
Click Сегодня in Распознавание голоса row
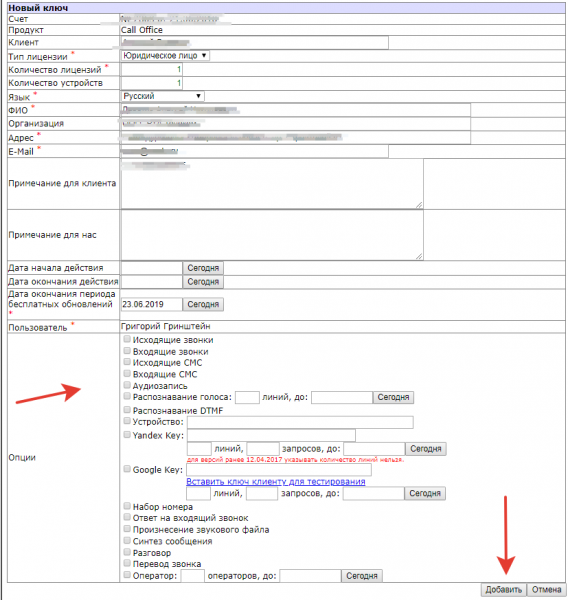(393, 397)
